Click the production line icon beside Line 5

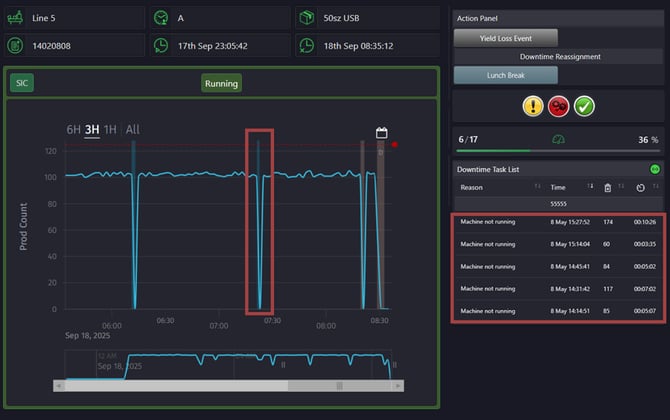(x=15, y=18)
